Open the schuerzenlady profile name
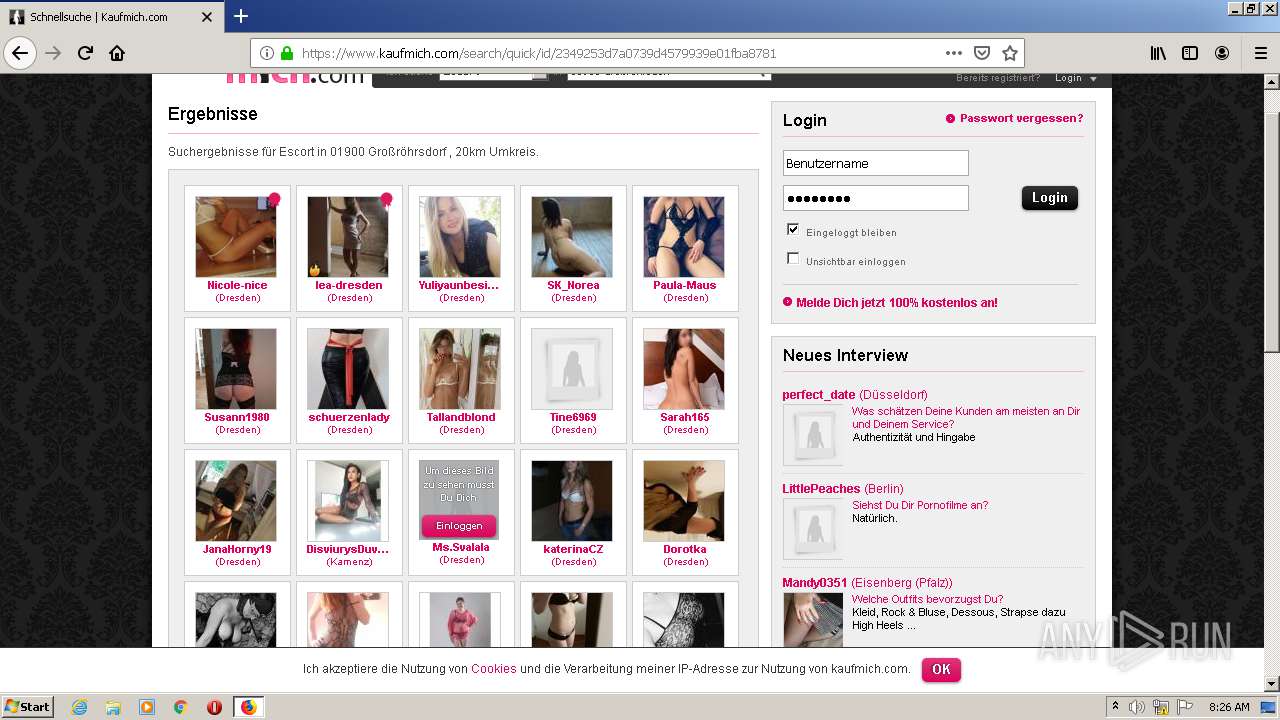Viewport: 1280px width, 720px height. [349, 417]
